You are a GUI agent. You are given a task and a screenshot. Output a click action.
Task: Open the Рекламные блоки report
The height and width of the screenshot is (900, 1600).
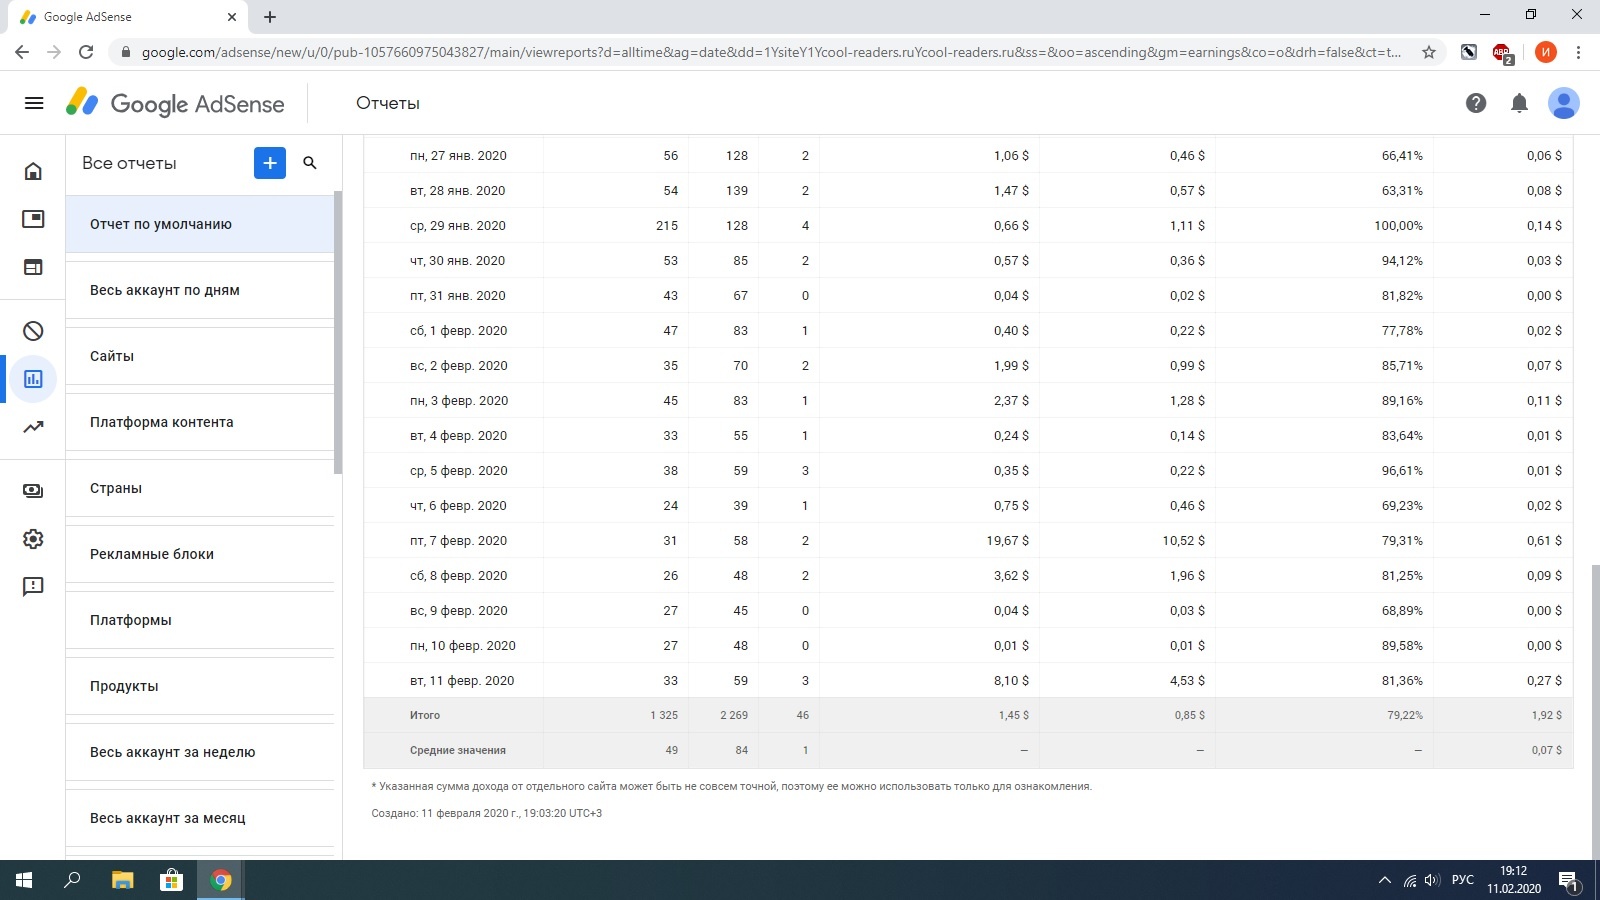200,554
